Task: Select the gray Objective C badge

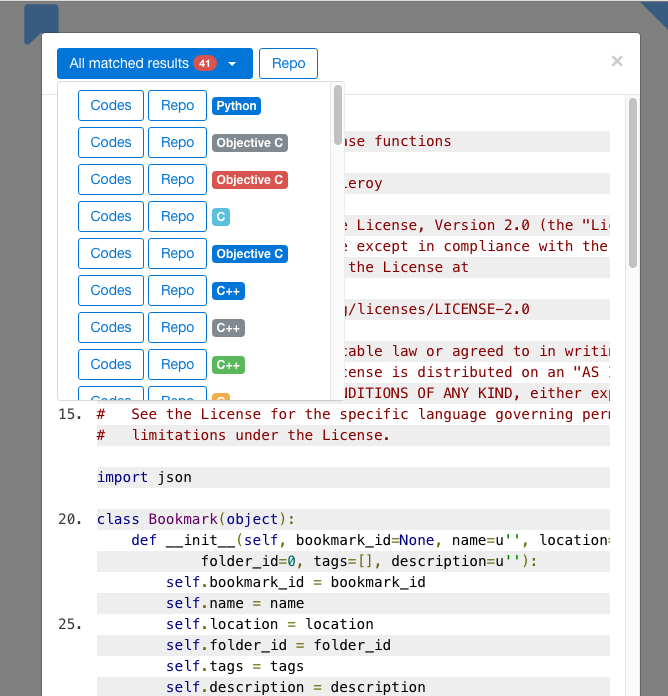Action: tap(250, 143)
